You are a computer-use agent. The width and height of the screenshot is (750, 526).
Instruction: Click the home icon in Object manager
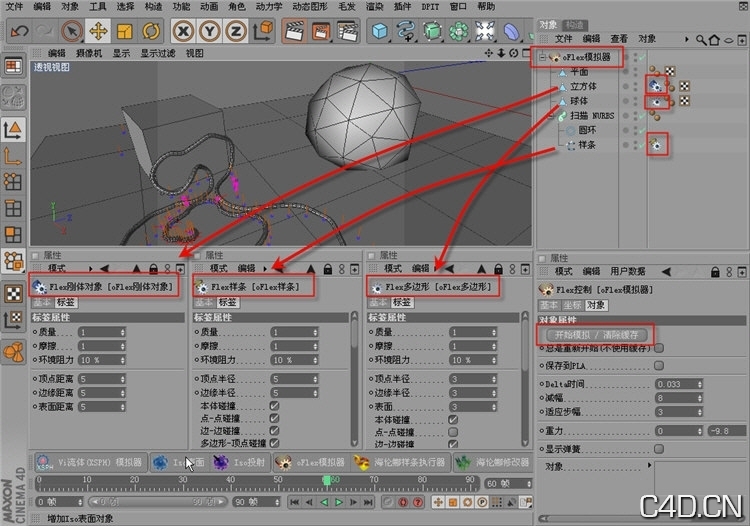point(714,40)
